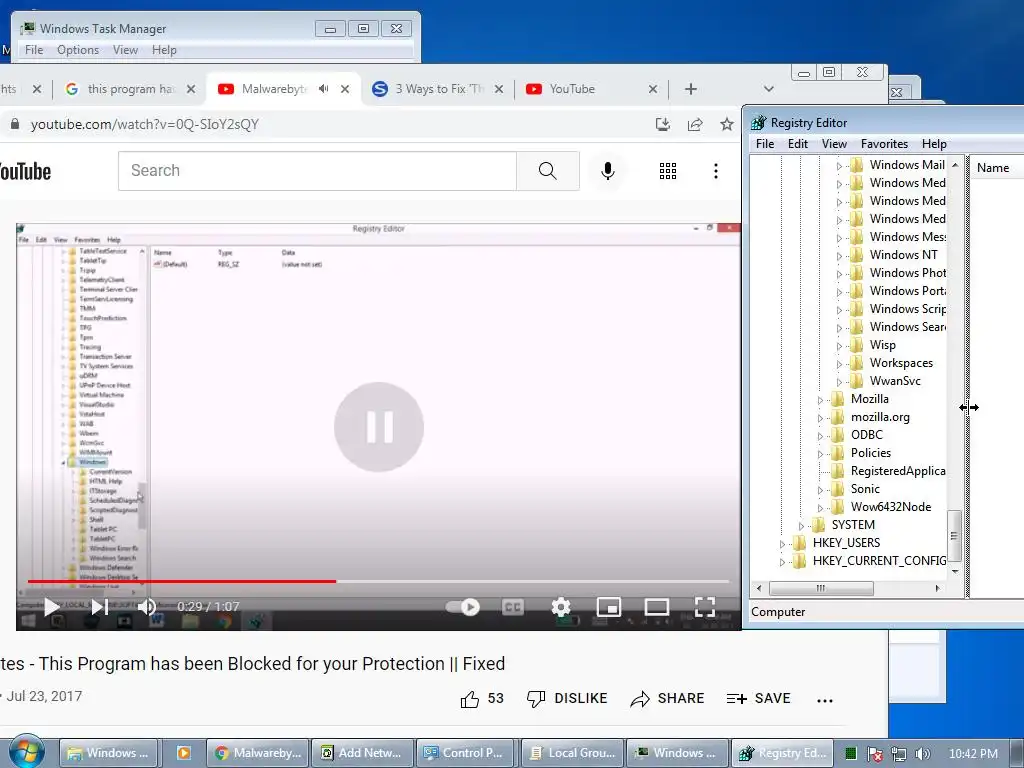The height and width of the screenshot is (768, 1024).
Task: Open Task Manager Options menu
Action: coord(78,50)
